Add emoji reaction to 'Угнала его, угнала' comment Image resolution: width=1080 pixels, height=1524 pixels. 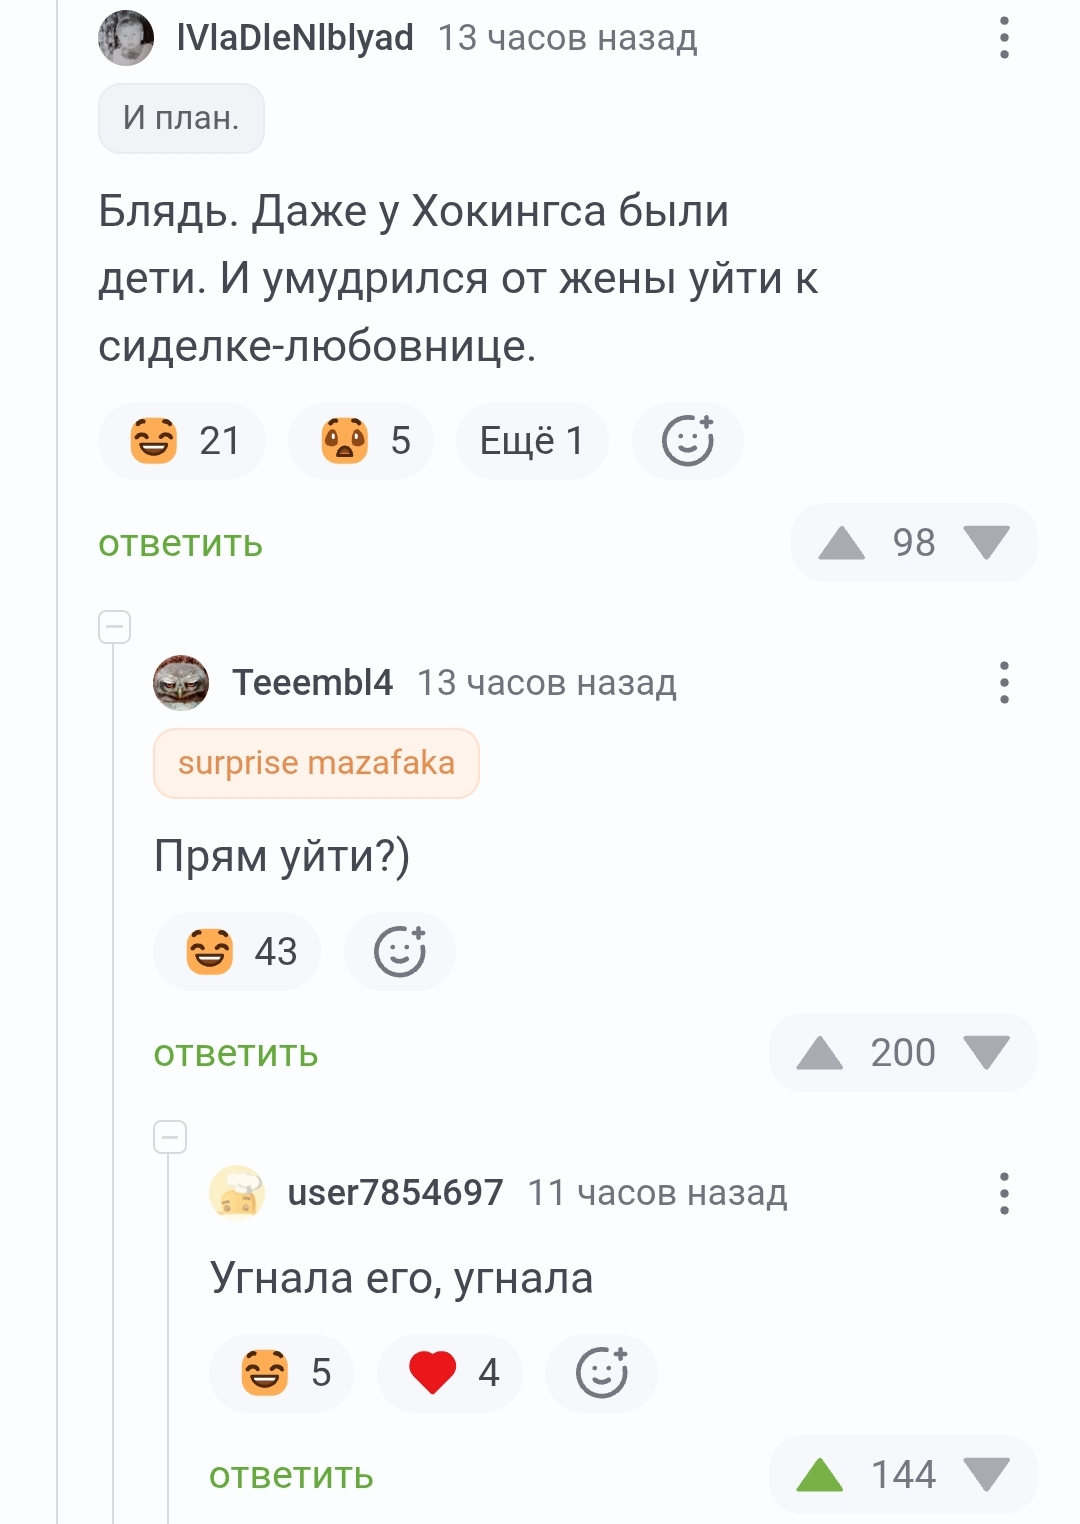tap(602, 1373)
